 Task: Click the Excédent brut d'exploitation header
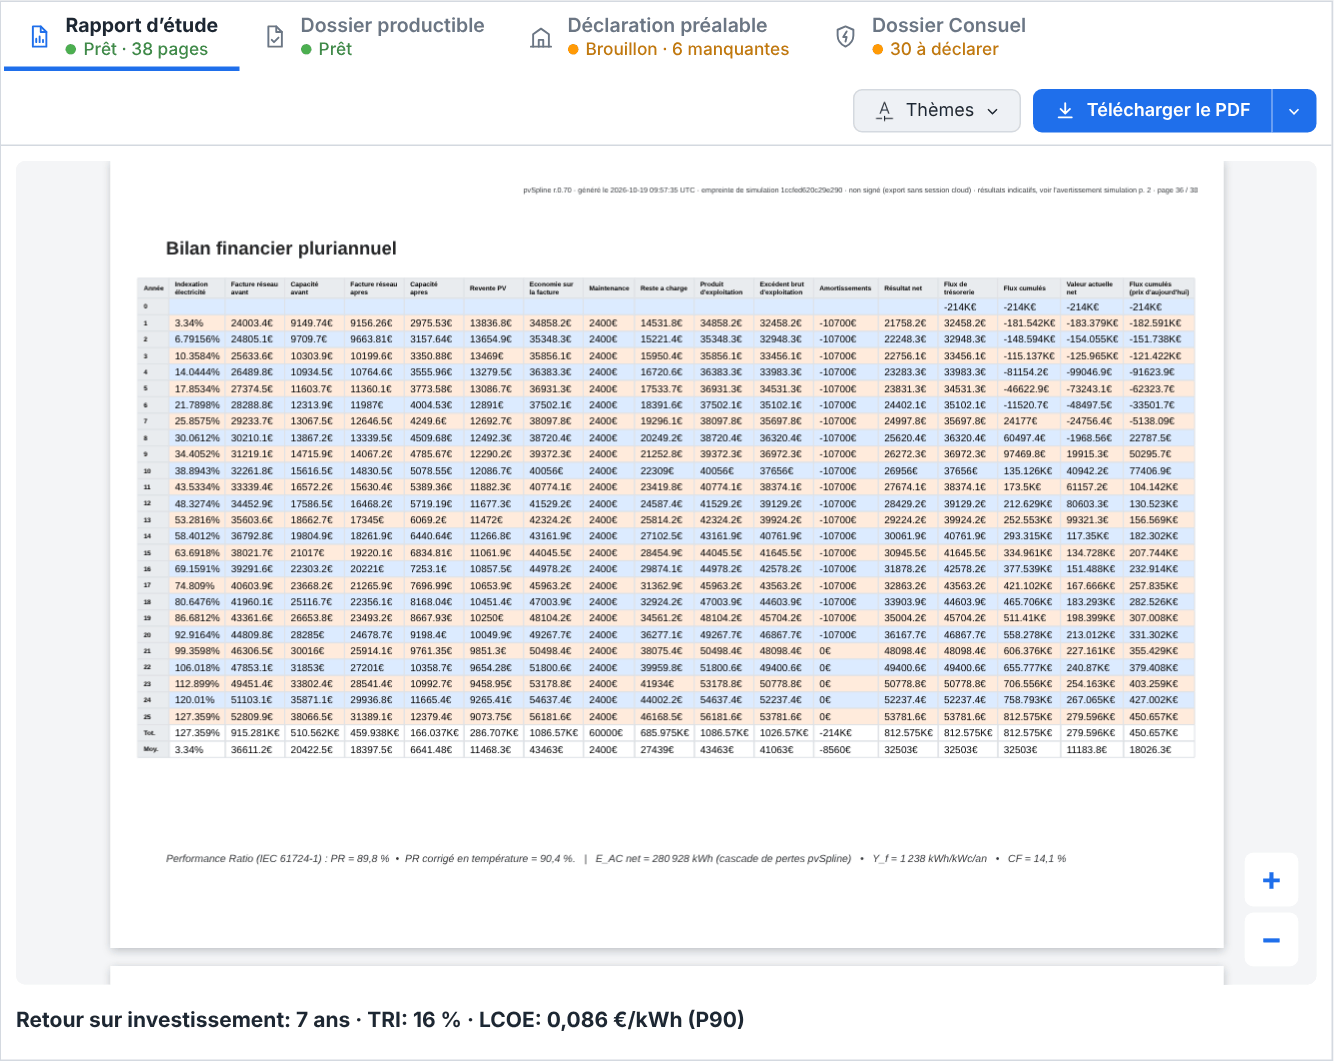pyautogui.click(x=785, y=288)
